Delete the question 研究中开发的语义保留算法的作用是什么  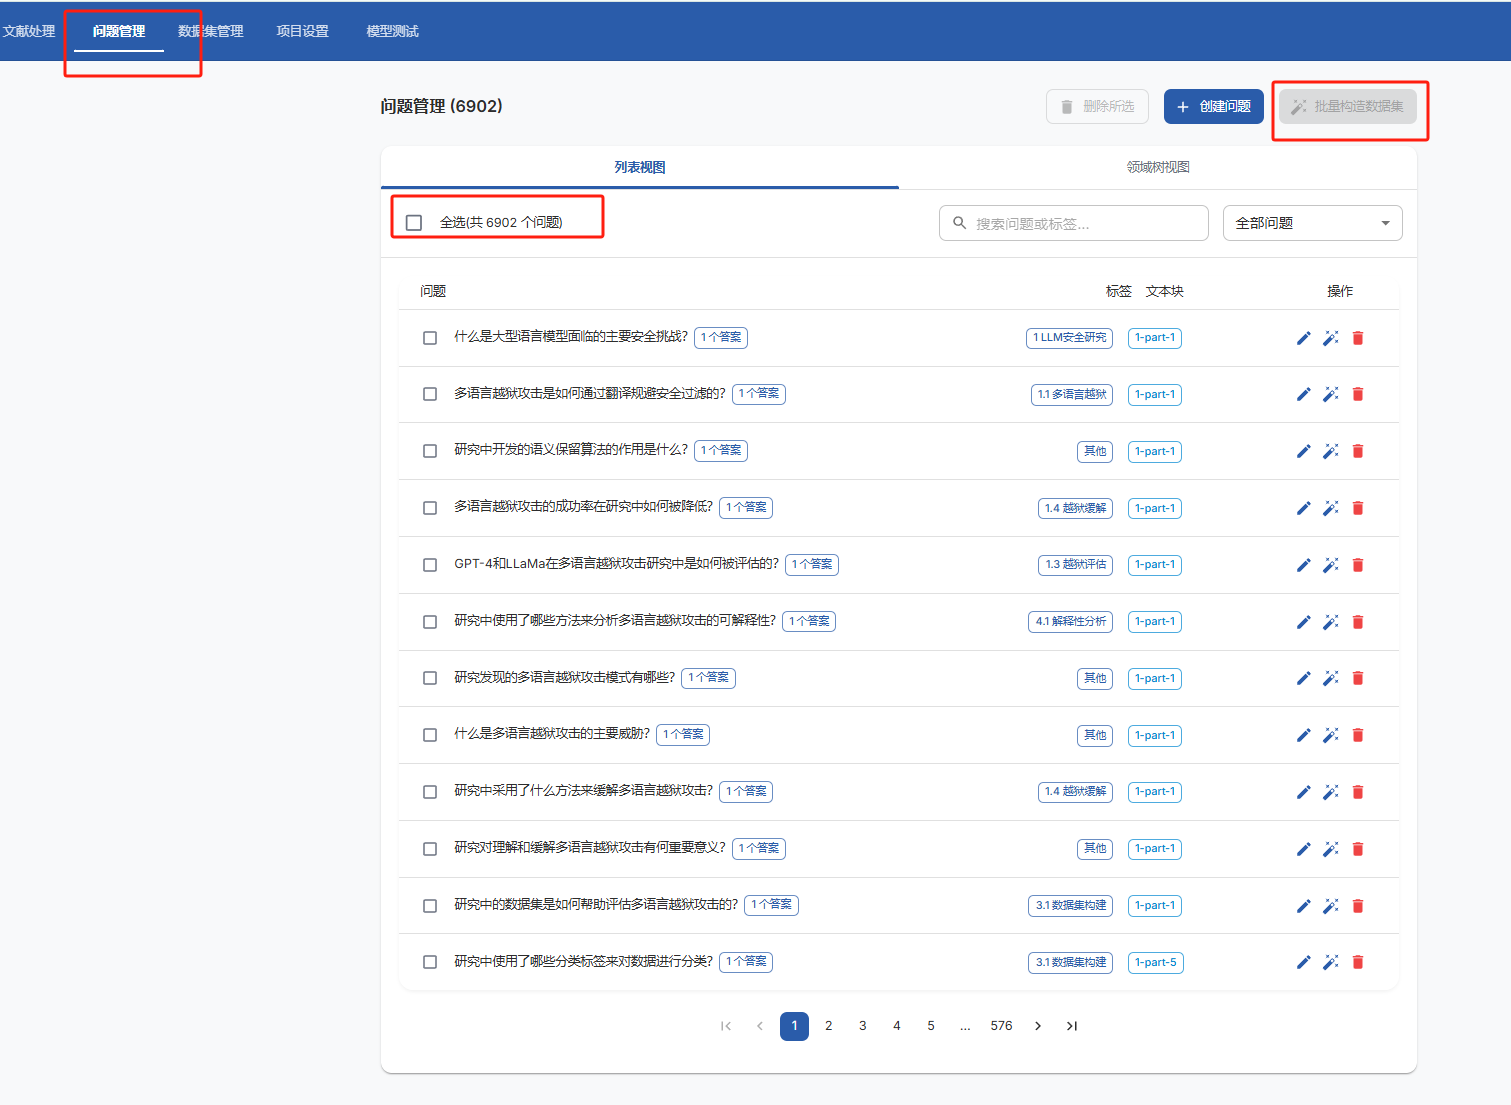1357,451
